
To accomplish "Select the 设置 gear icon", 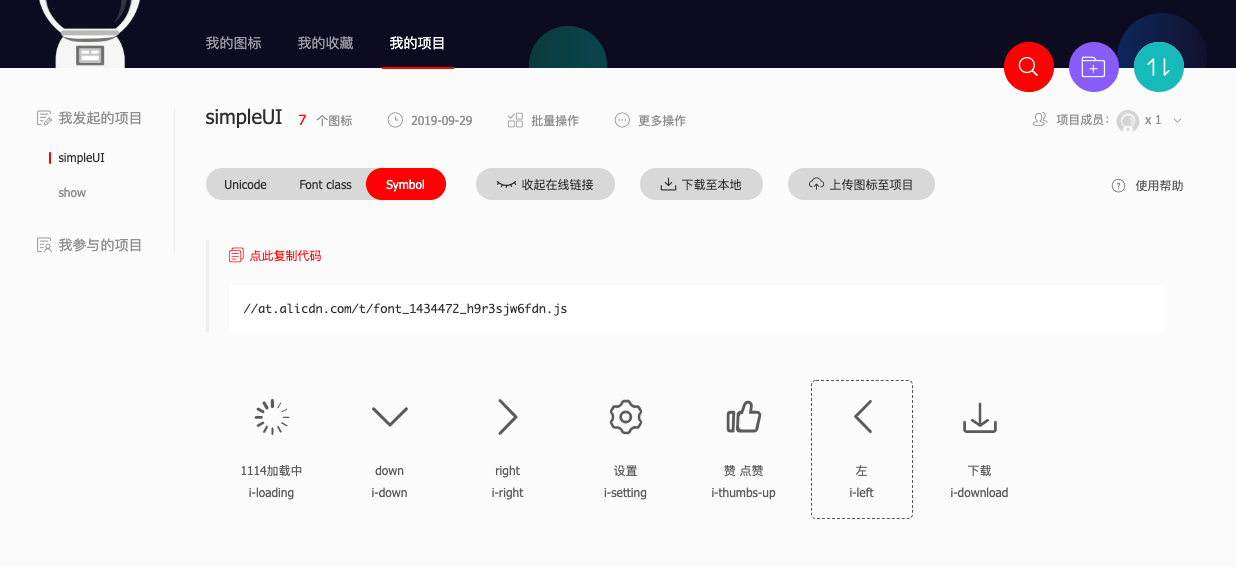I will pos(626,417).
